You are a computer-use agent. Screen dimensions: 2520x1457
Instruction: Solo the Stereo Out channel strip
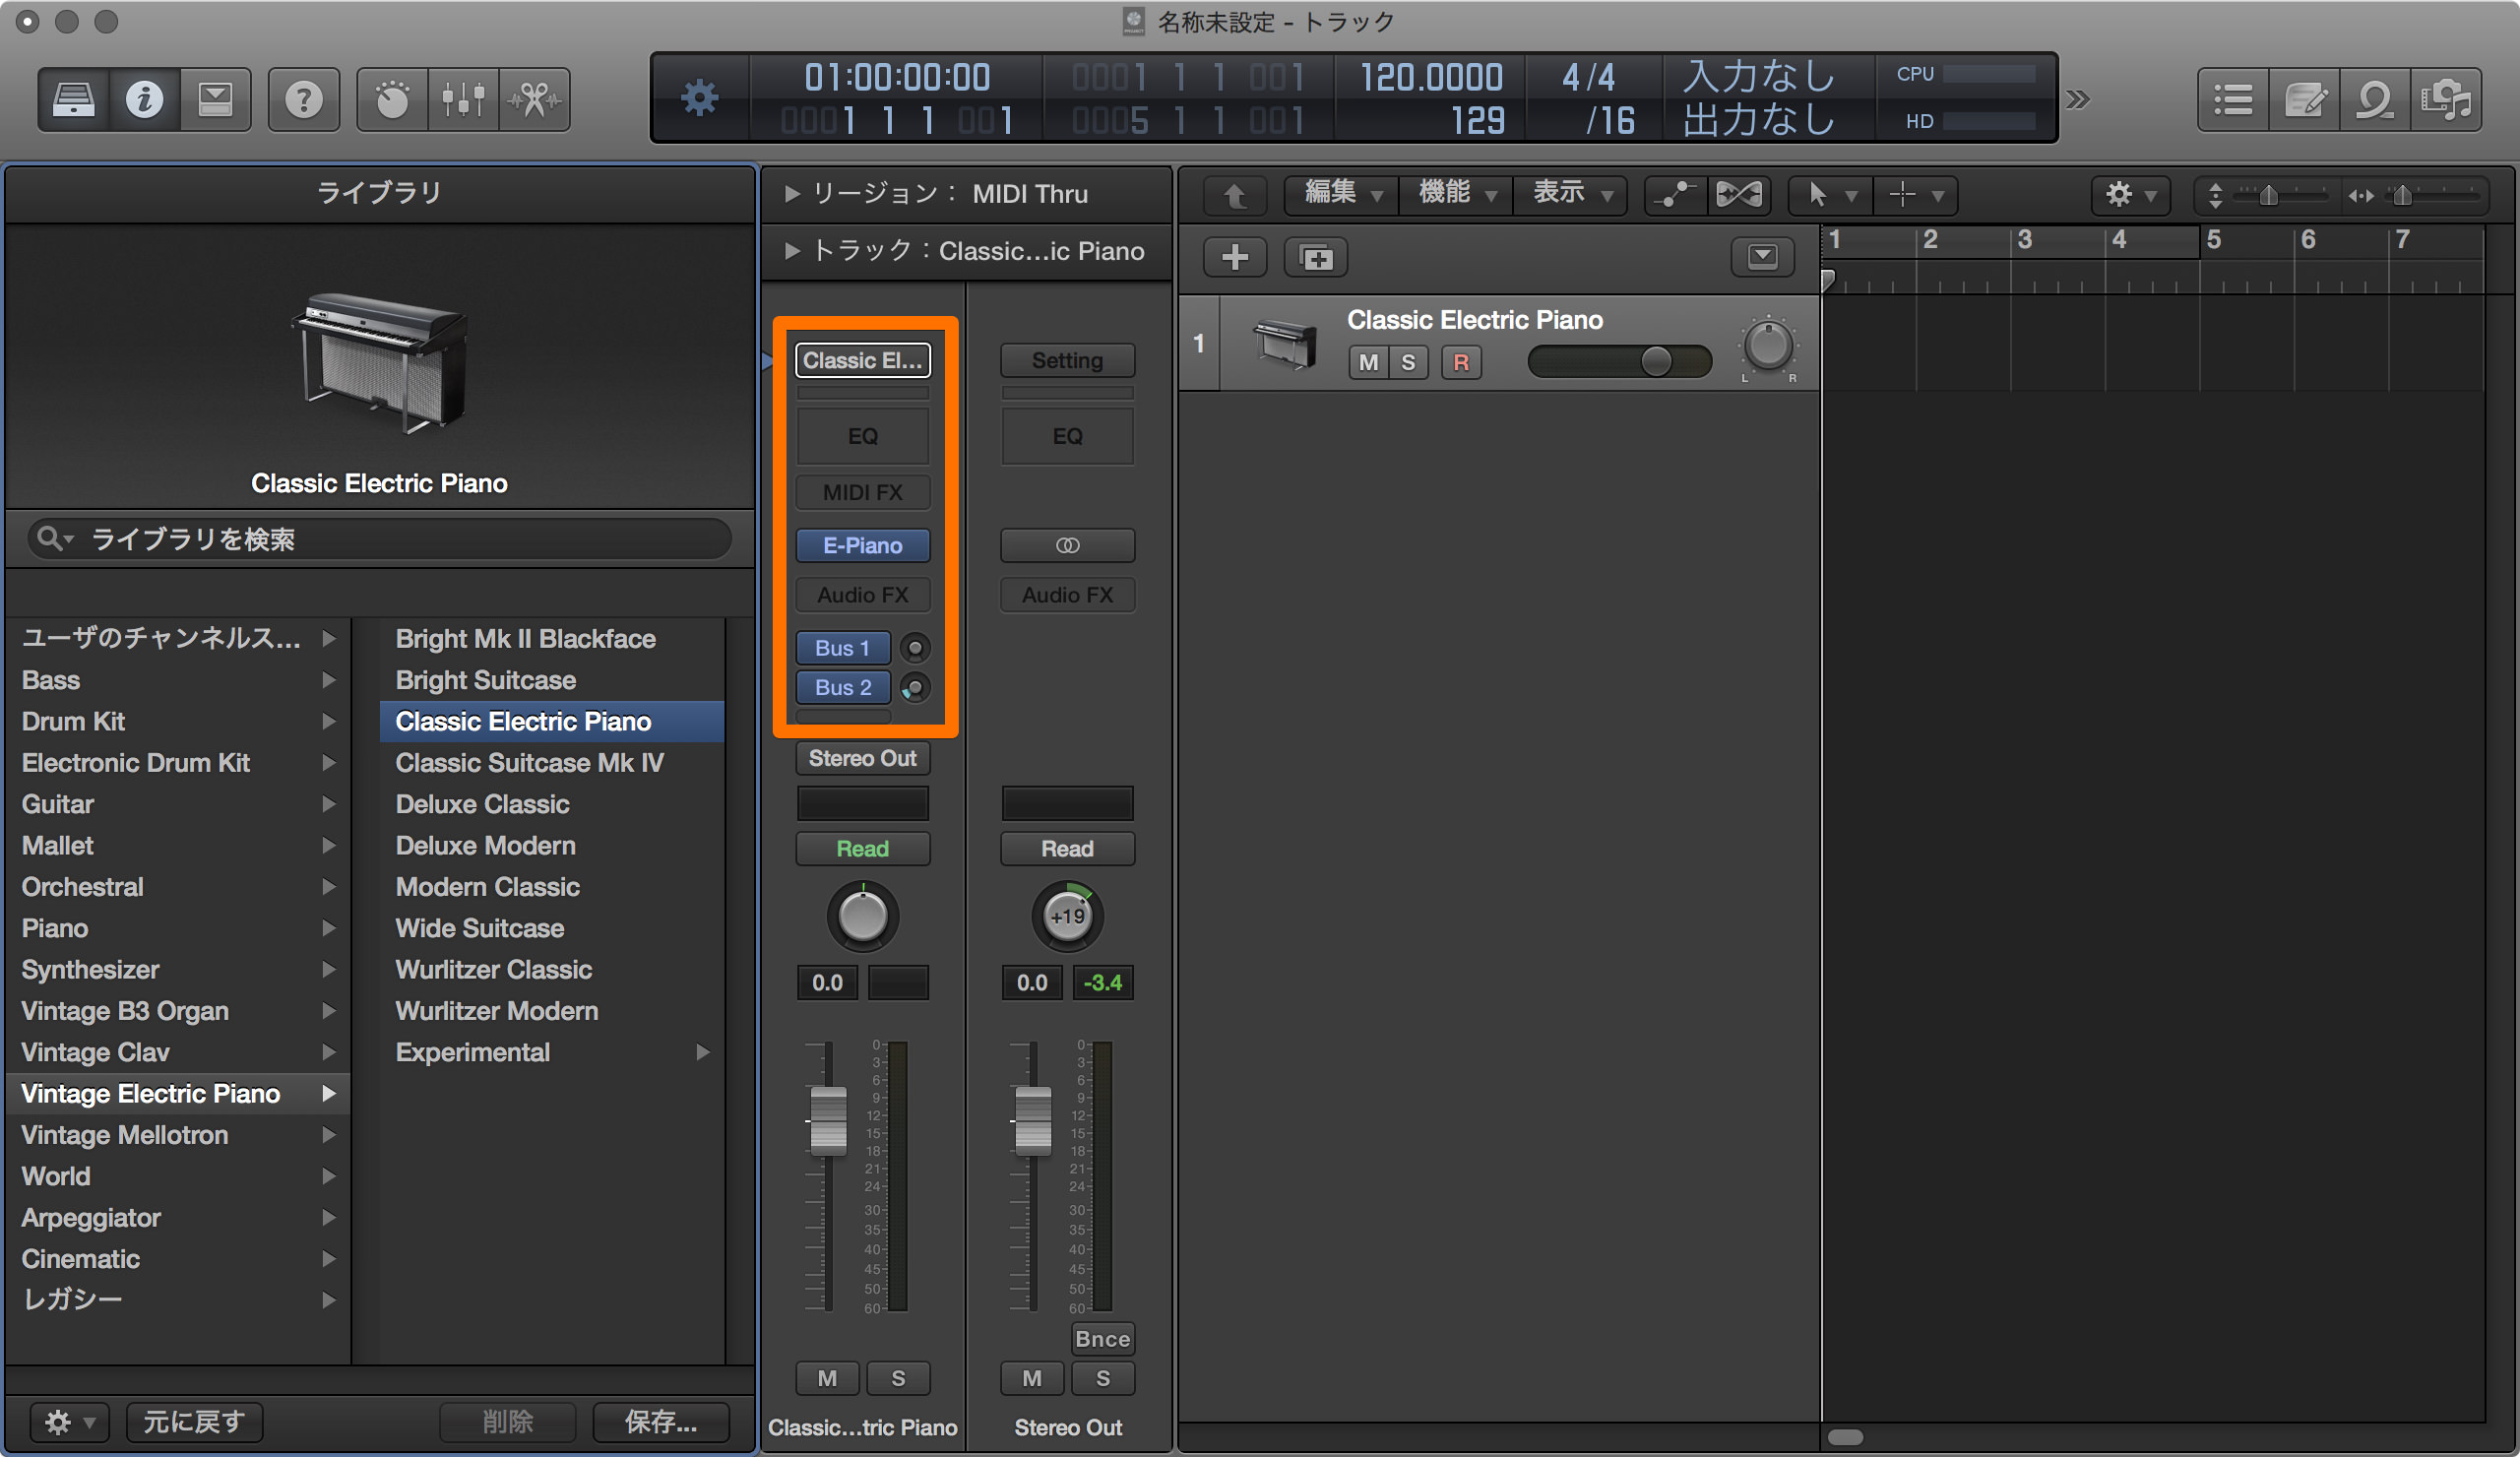(1103, 1378)
